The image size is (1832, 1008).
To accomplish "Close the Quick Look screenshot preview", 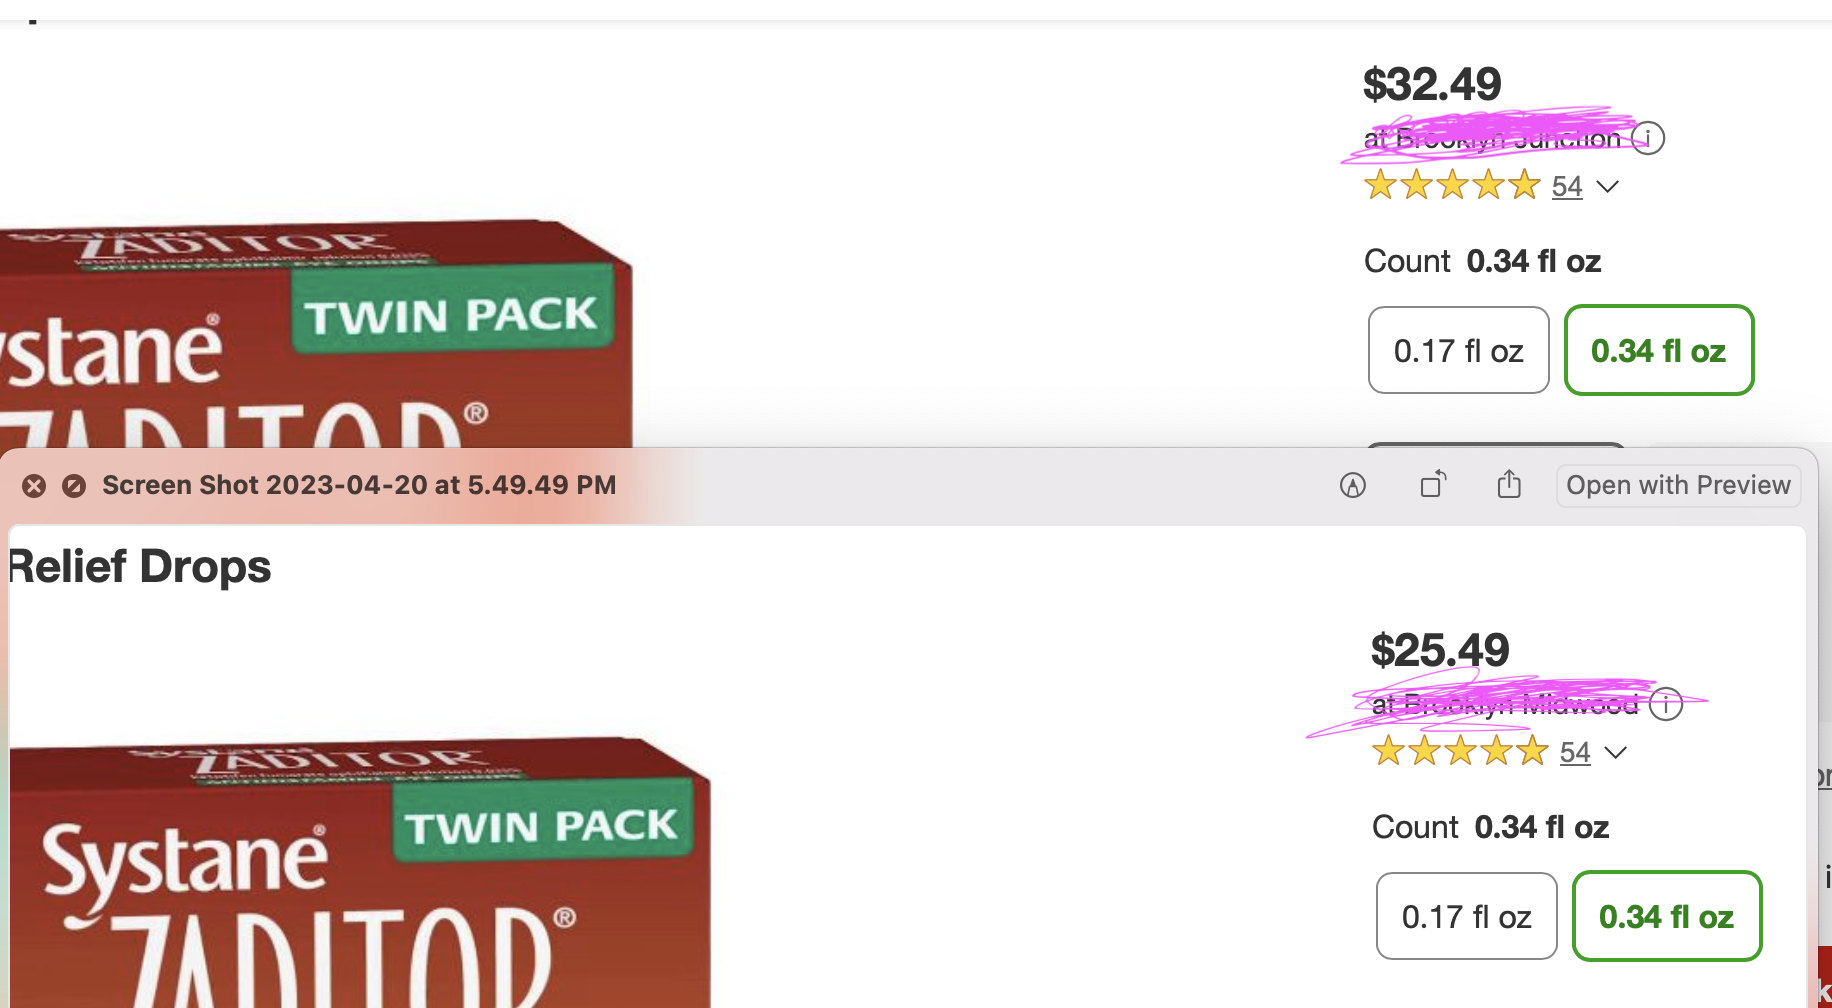I will coord(34,486).
